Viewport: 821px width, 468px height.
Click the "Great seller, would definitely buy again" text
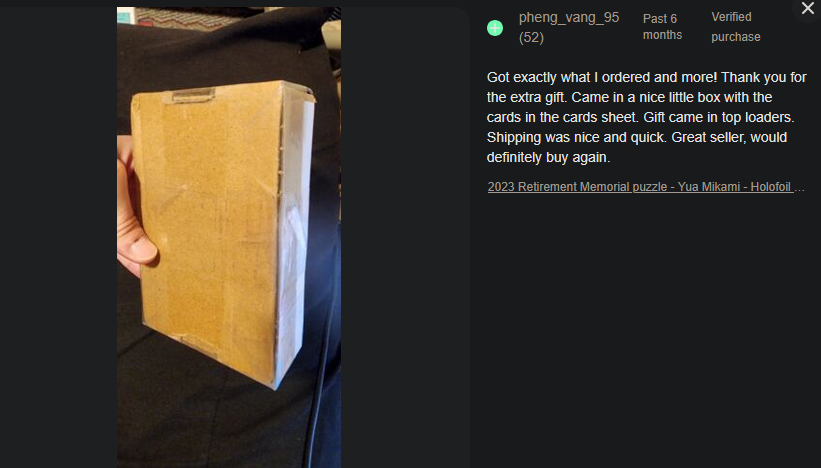click(x=637, y=147)
